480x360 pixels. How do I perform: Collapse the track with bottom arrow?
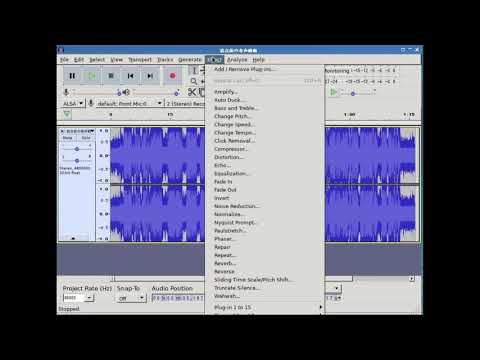73,238
